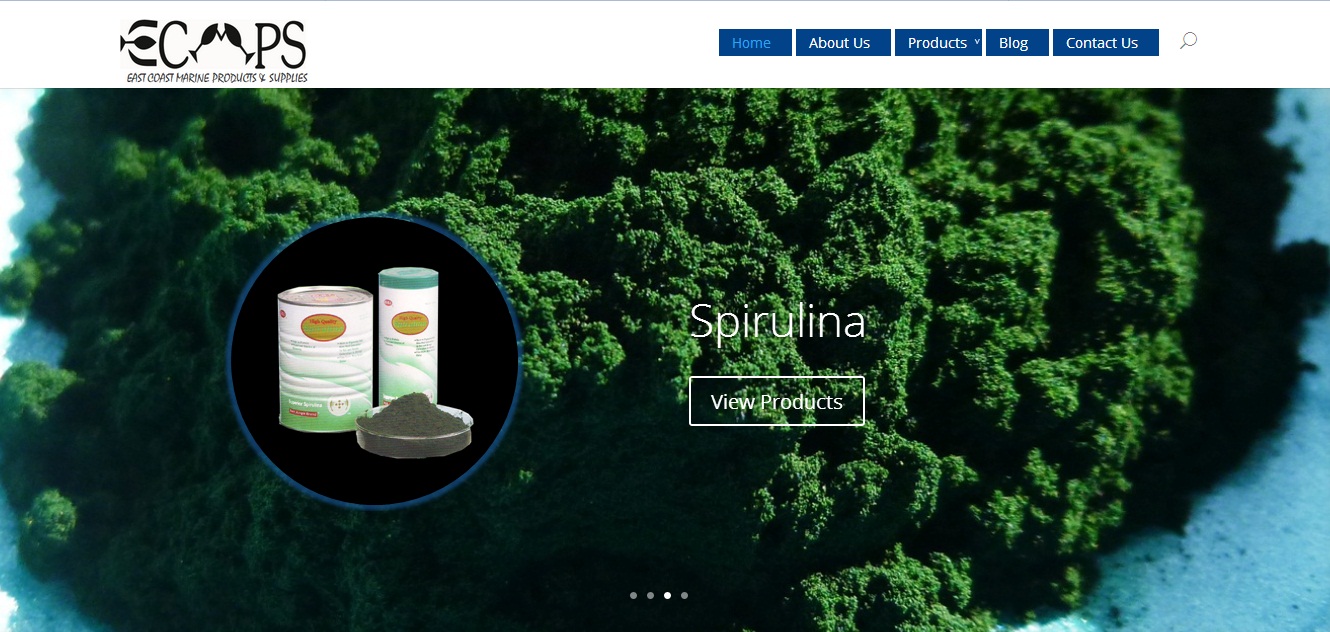Select the first slider pagination dot
Viewport: 1330px width, 632px height.
[x=633, y=595]
